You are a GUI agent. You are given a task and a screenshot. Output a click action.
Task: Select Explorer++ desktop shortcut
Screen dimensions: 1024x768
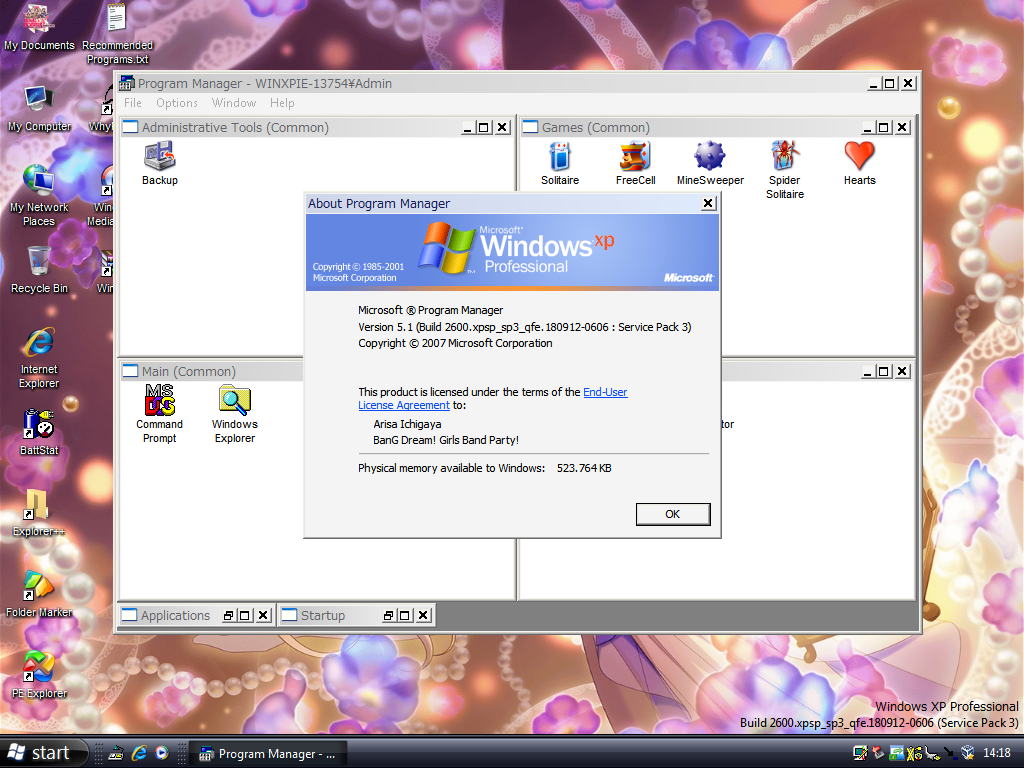(x=39, y=513)
